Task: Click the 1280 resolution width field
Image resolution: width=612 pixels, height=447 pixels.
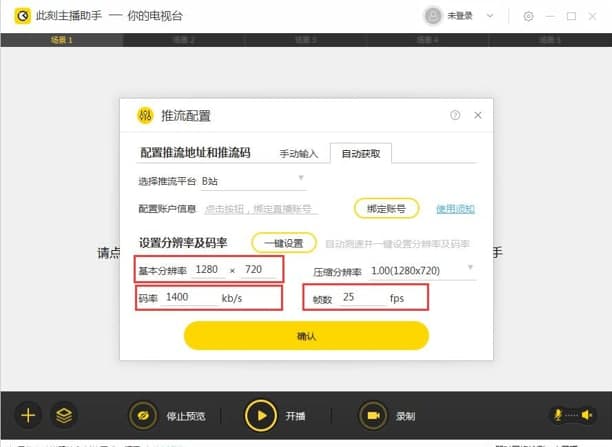Action: pyautogui.click(x=208, y=270)
